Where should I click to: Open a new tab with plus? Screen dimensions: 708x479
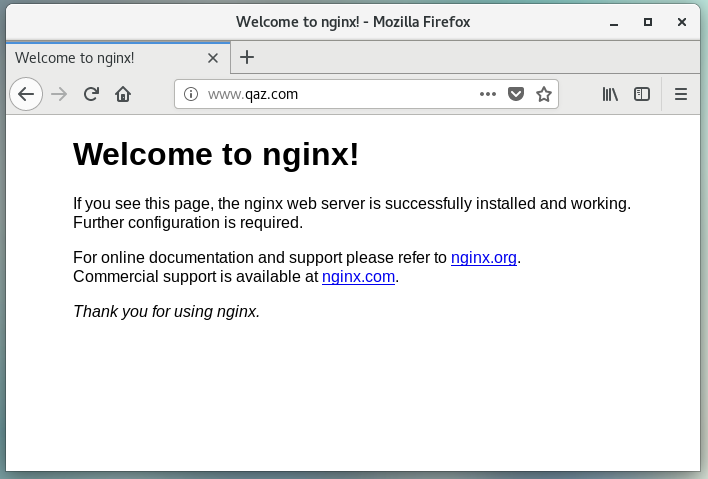[247, 57]
